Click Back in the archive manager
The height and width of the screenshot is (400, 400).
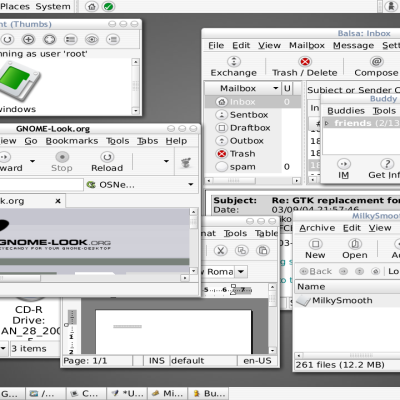coord(316,271)
